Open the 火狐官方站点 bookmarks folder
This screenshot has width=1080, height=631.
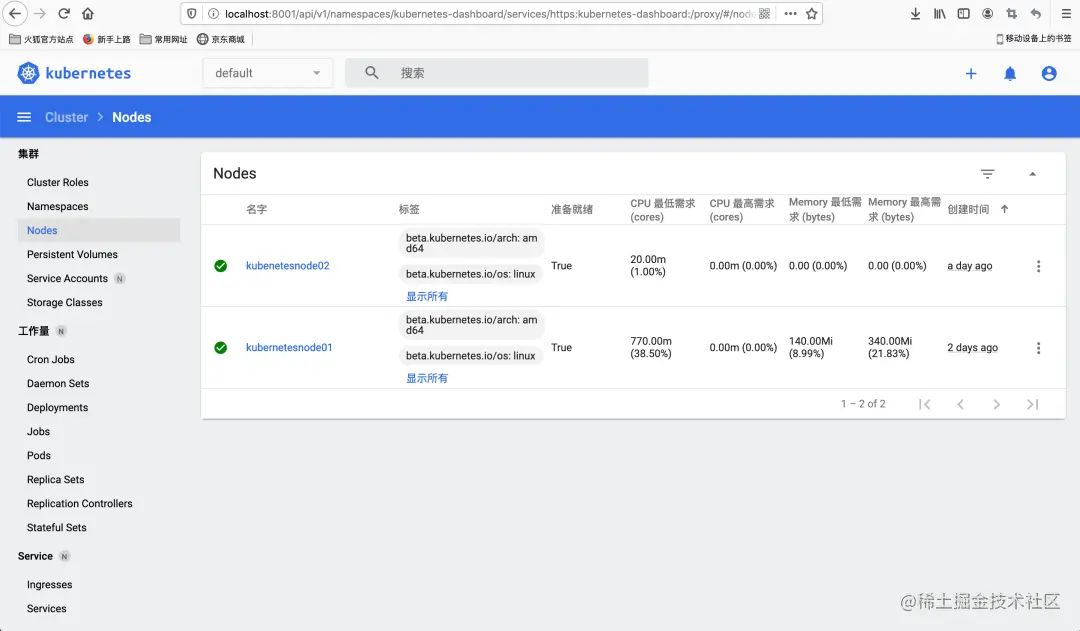point(41,39)
